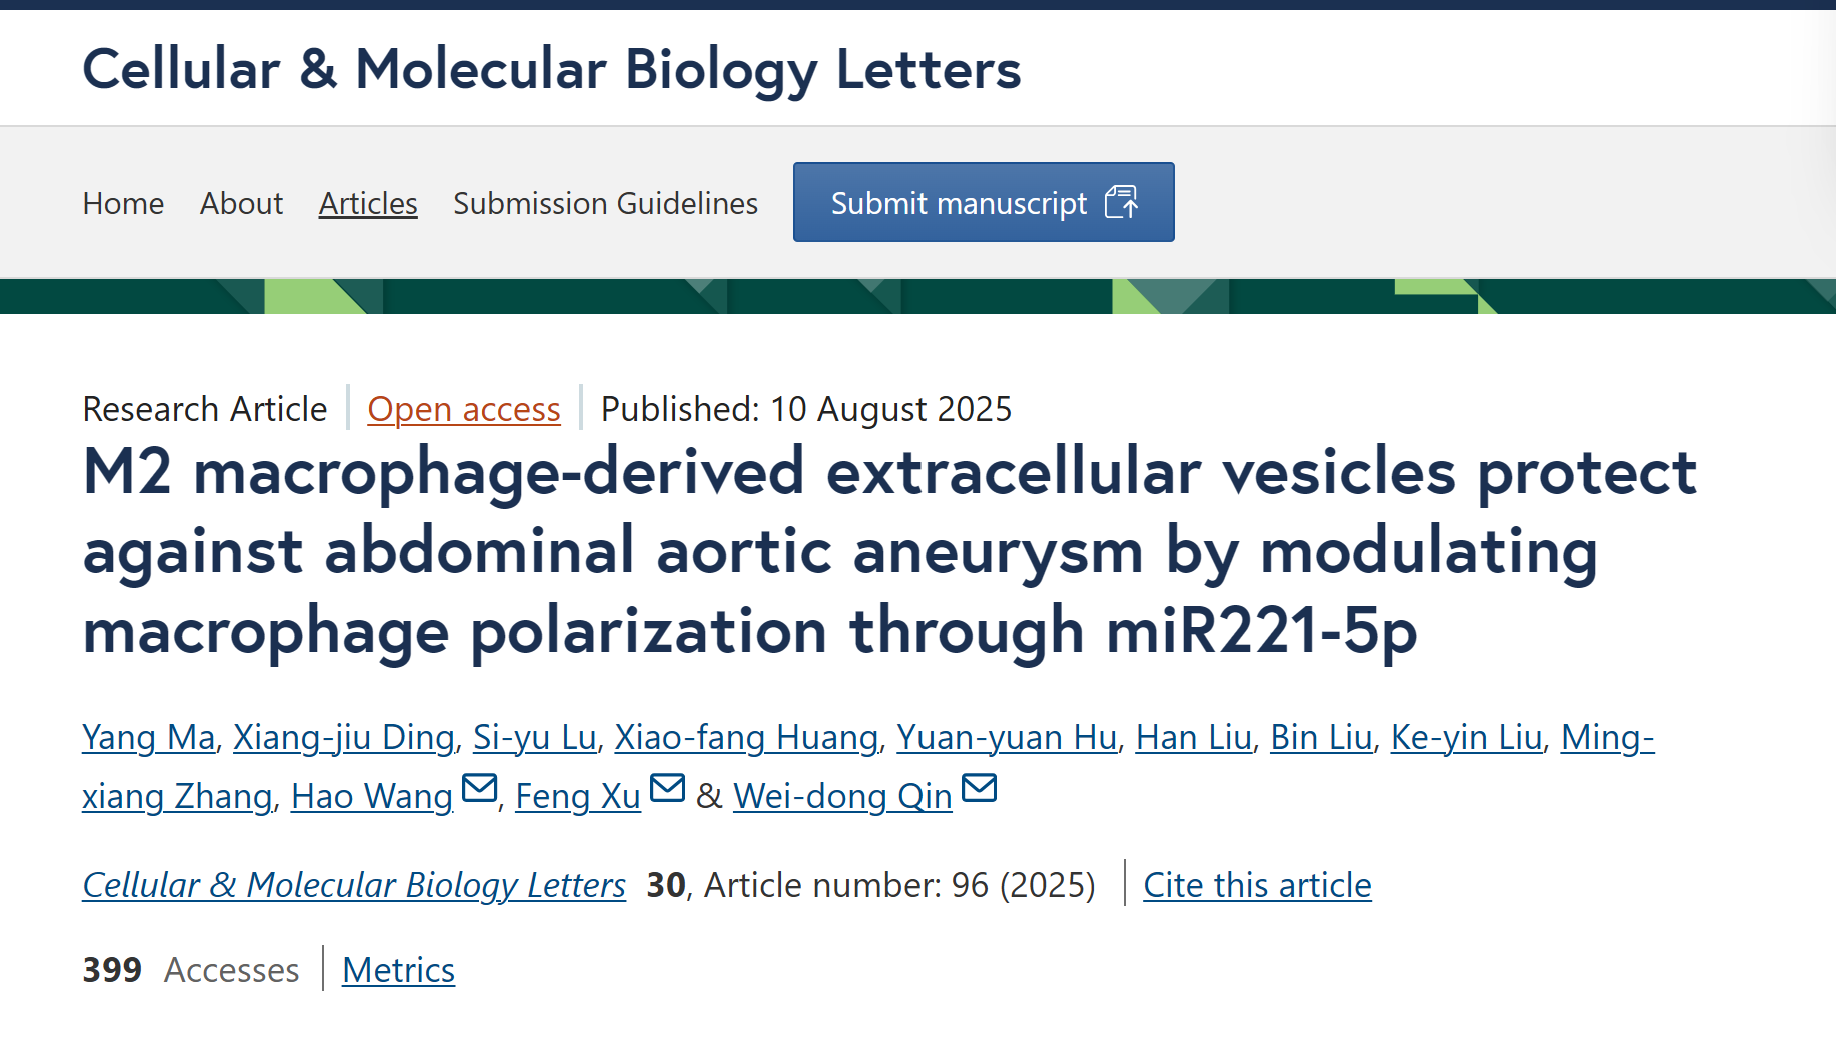View author Xiao-fang Huang details
This screenshot has height=1044, width=1836.
tap(746, 737)
